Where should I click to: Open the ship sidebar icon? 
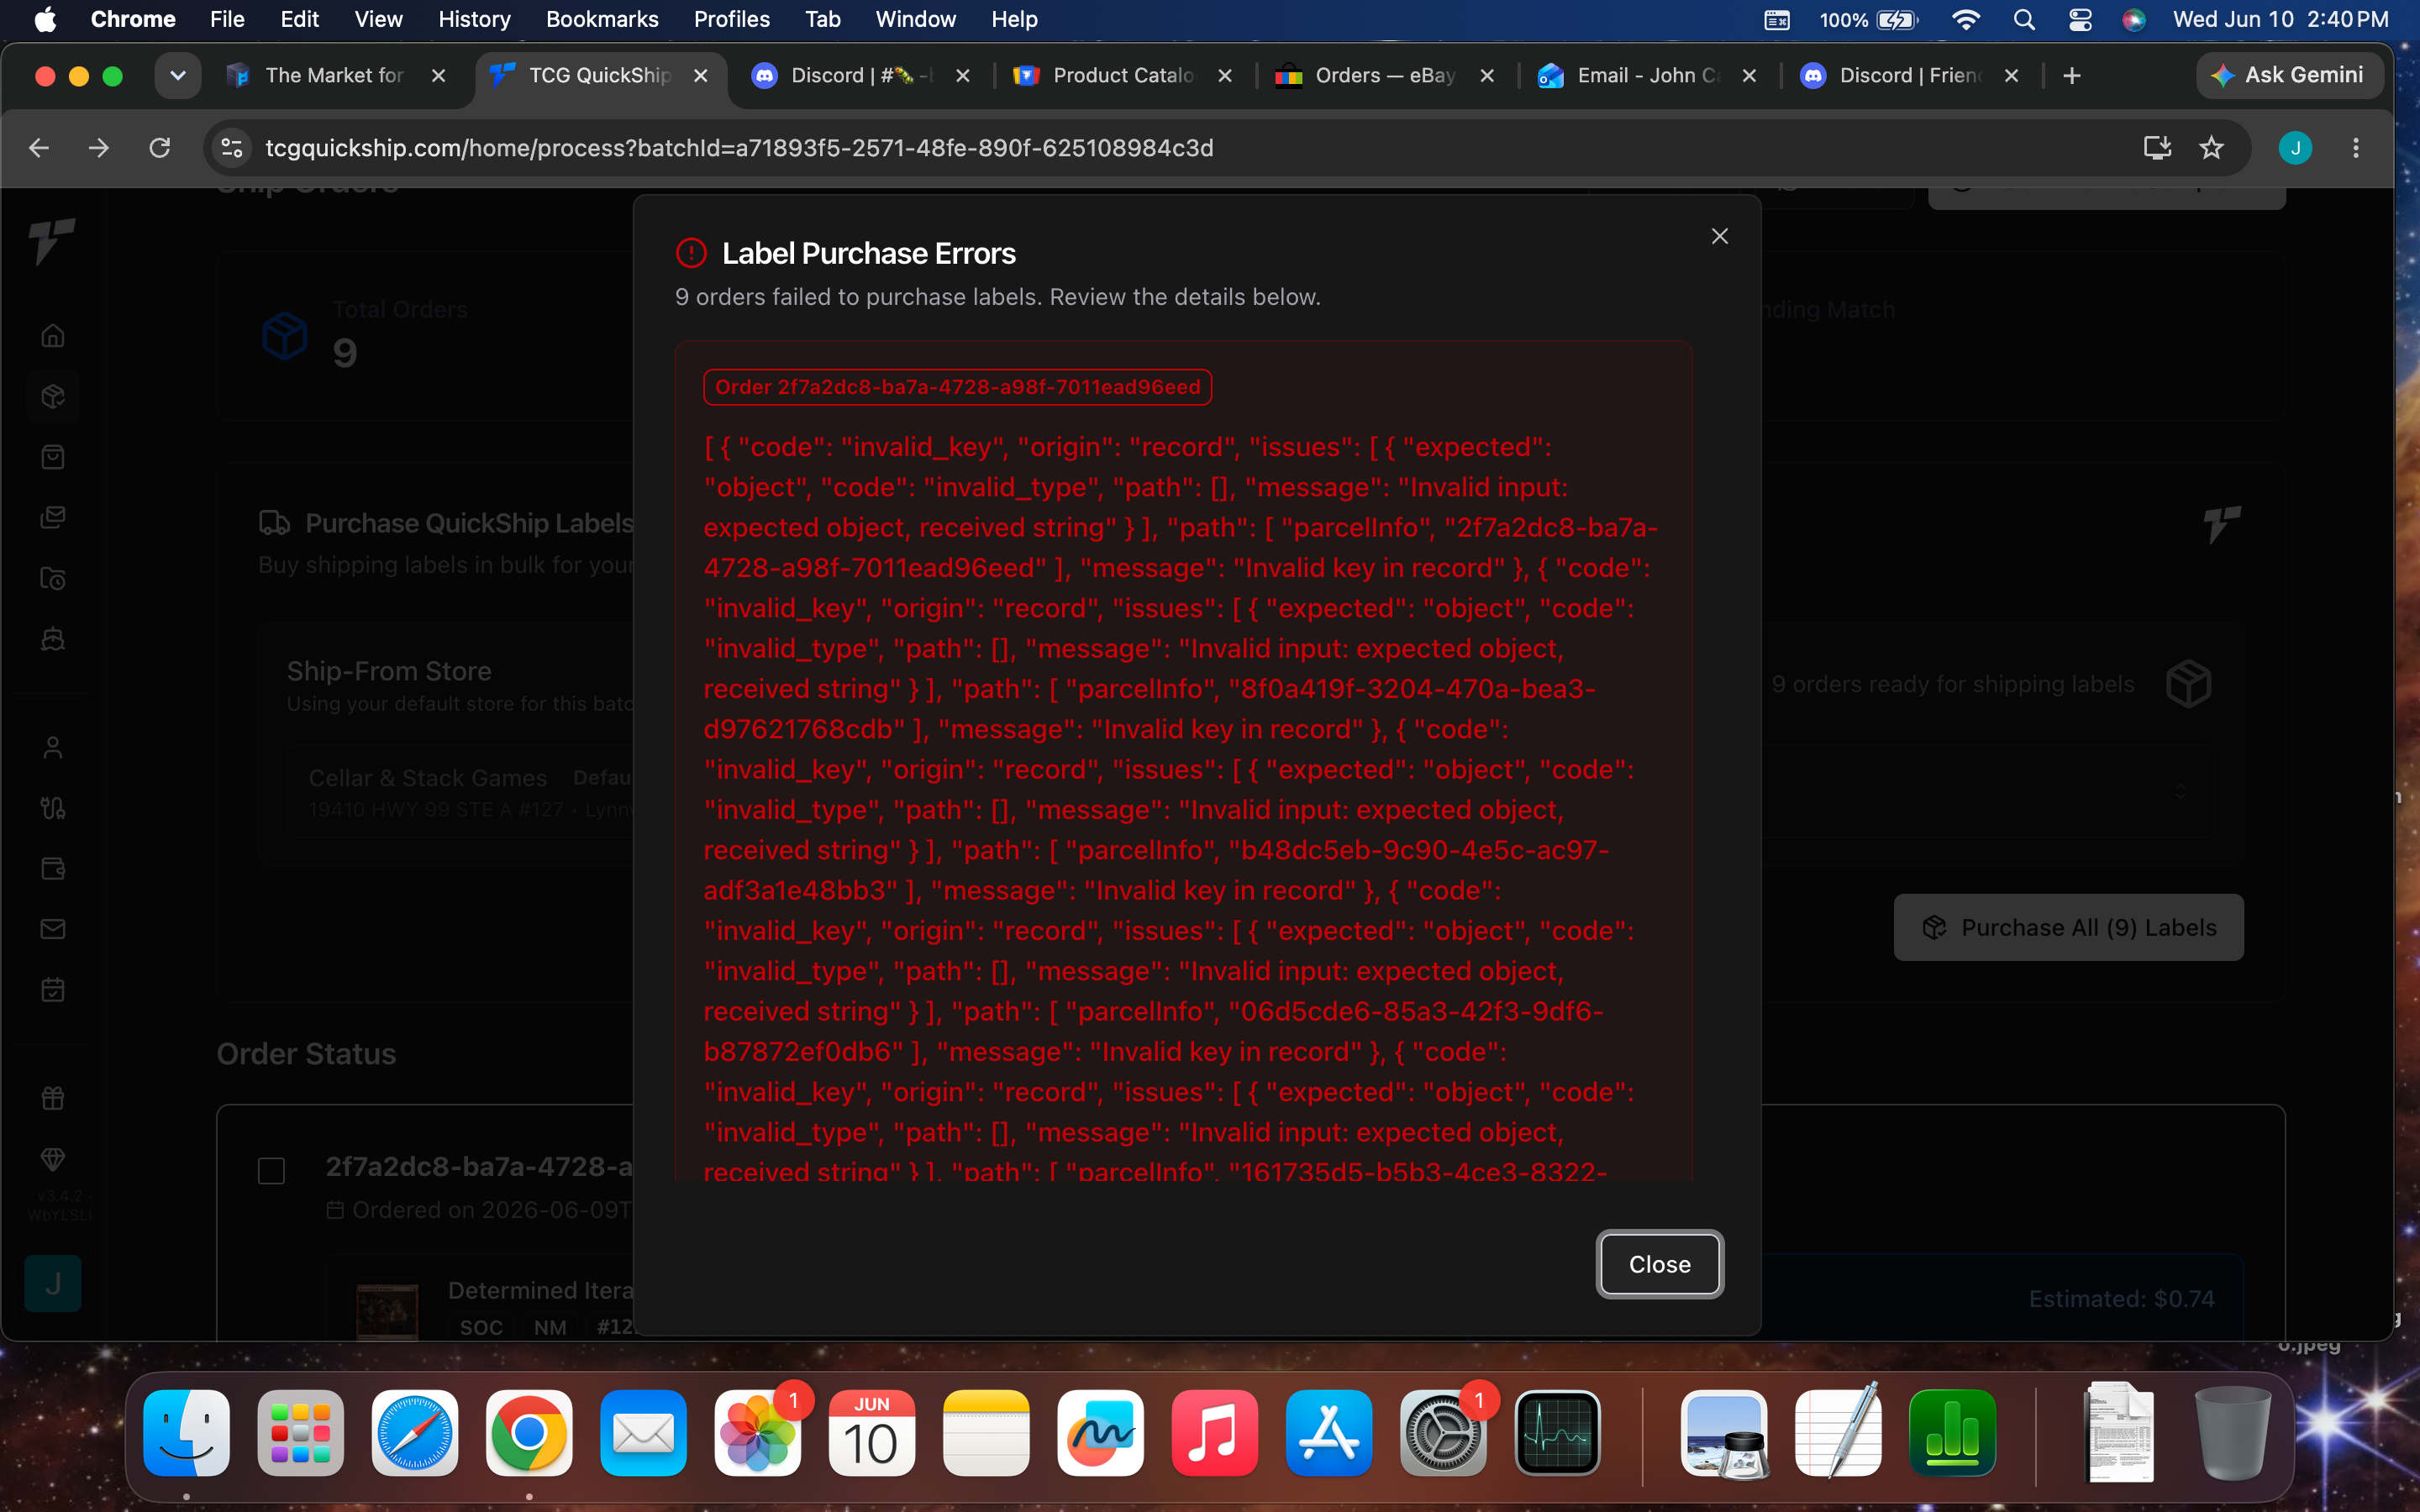point(53,639)
